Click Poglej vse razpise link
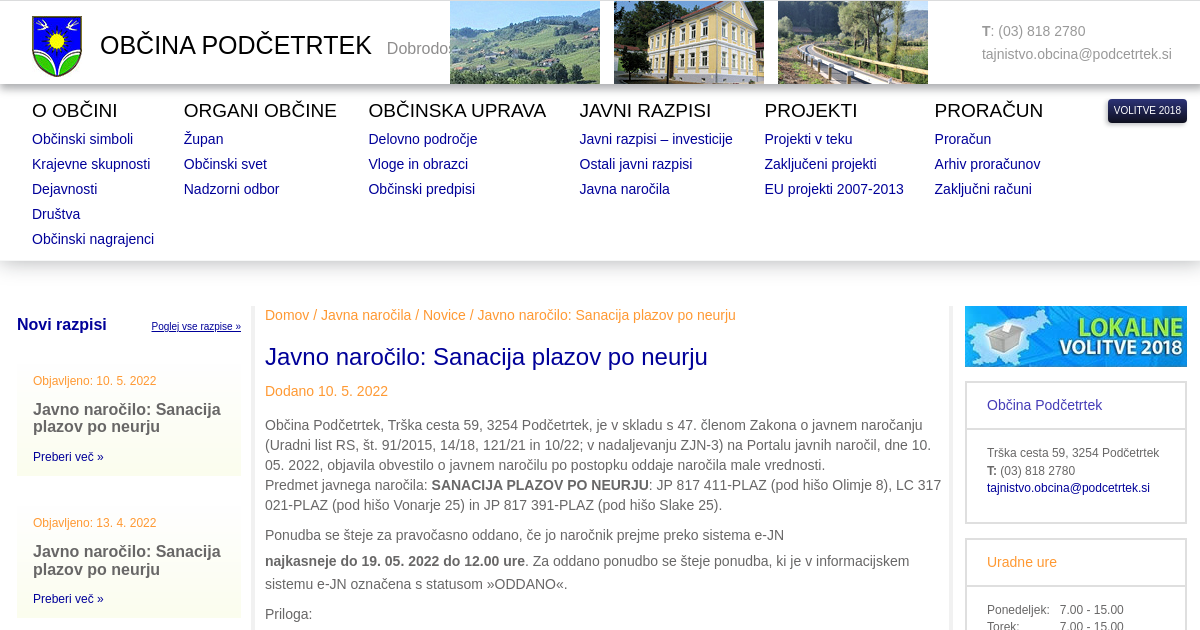1200x630 pixels. (196, 327)
